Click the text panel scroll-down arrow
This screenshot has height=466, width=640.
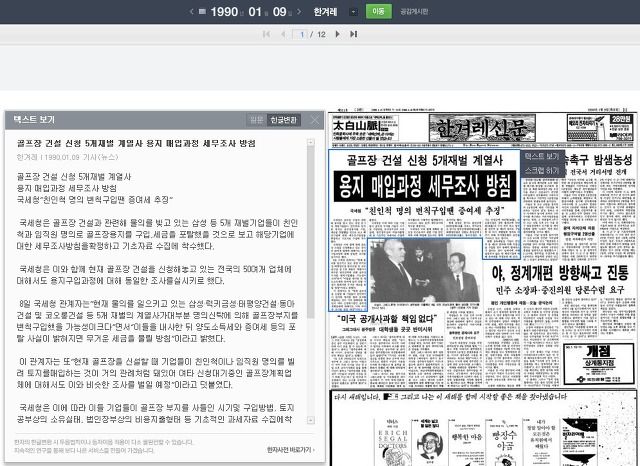311,420
